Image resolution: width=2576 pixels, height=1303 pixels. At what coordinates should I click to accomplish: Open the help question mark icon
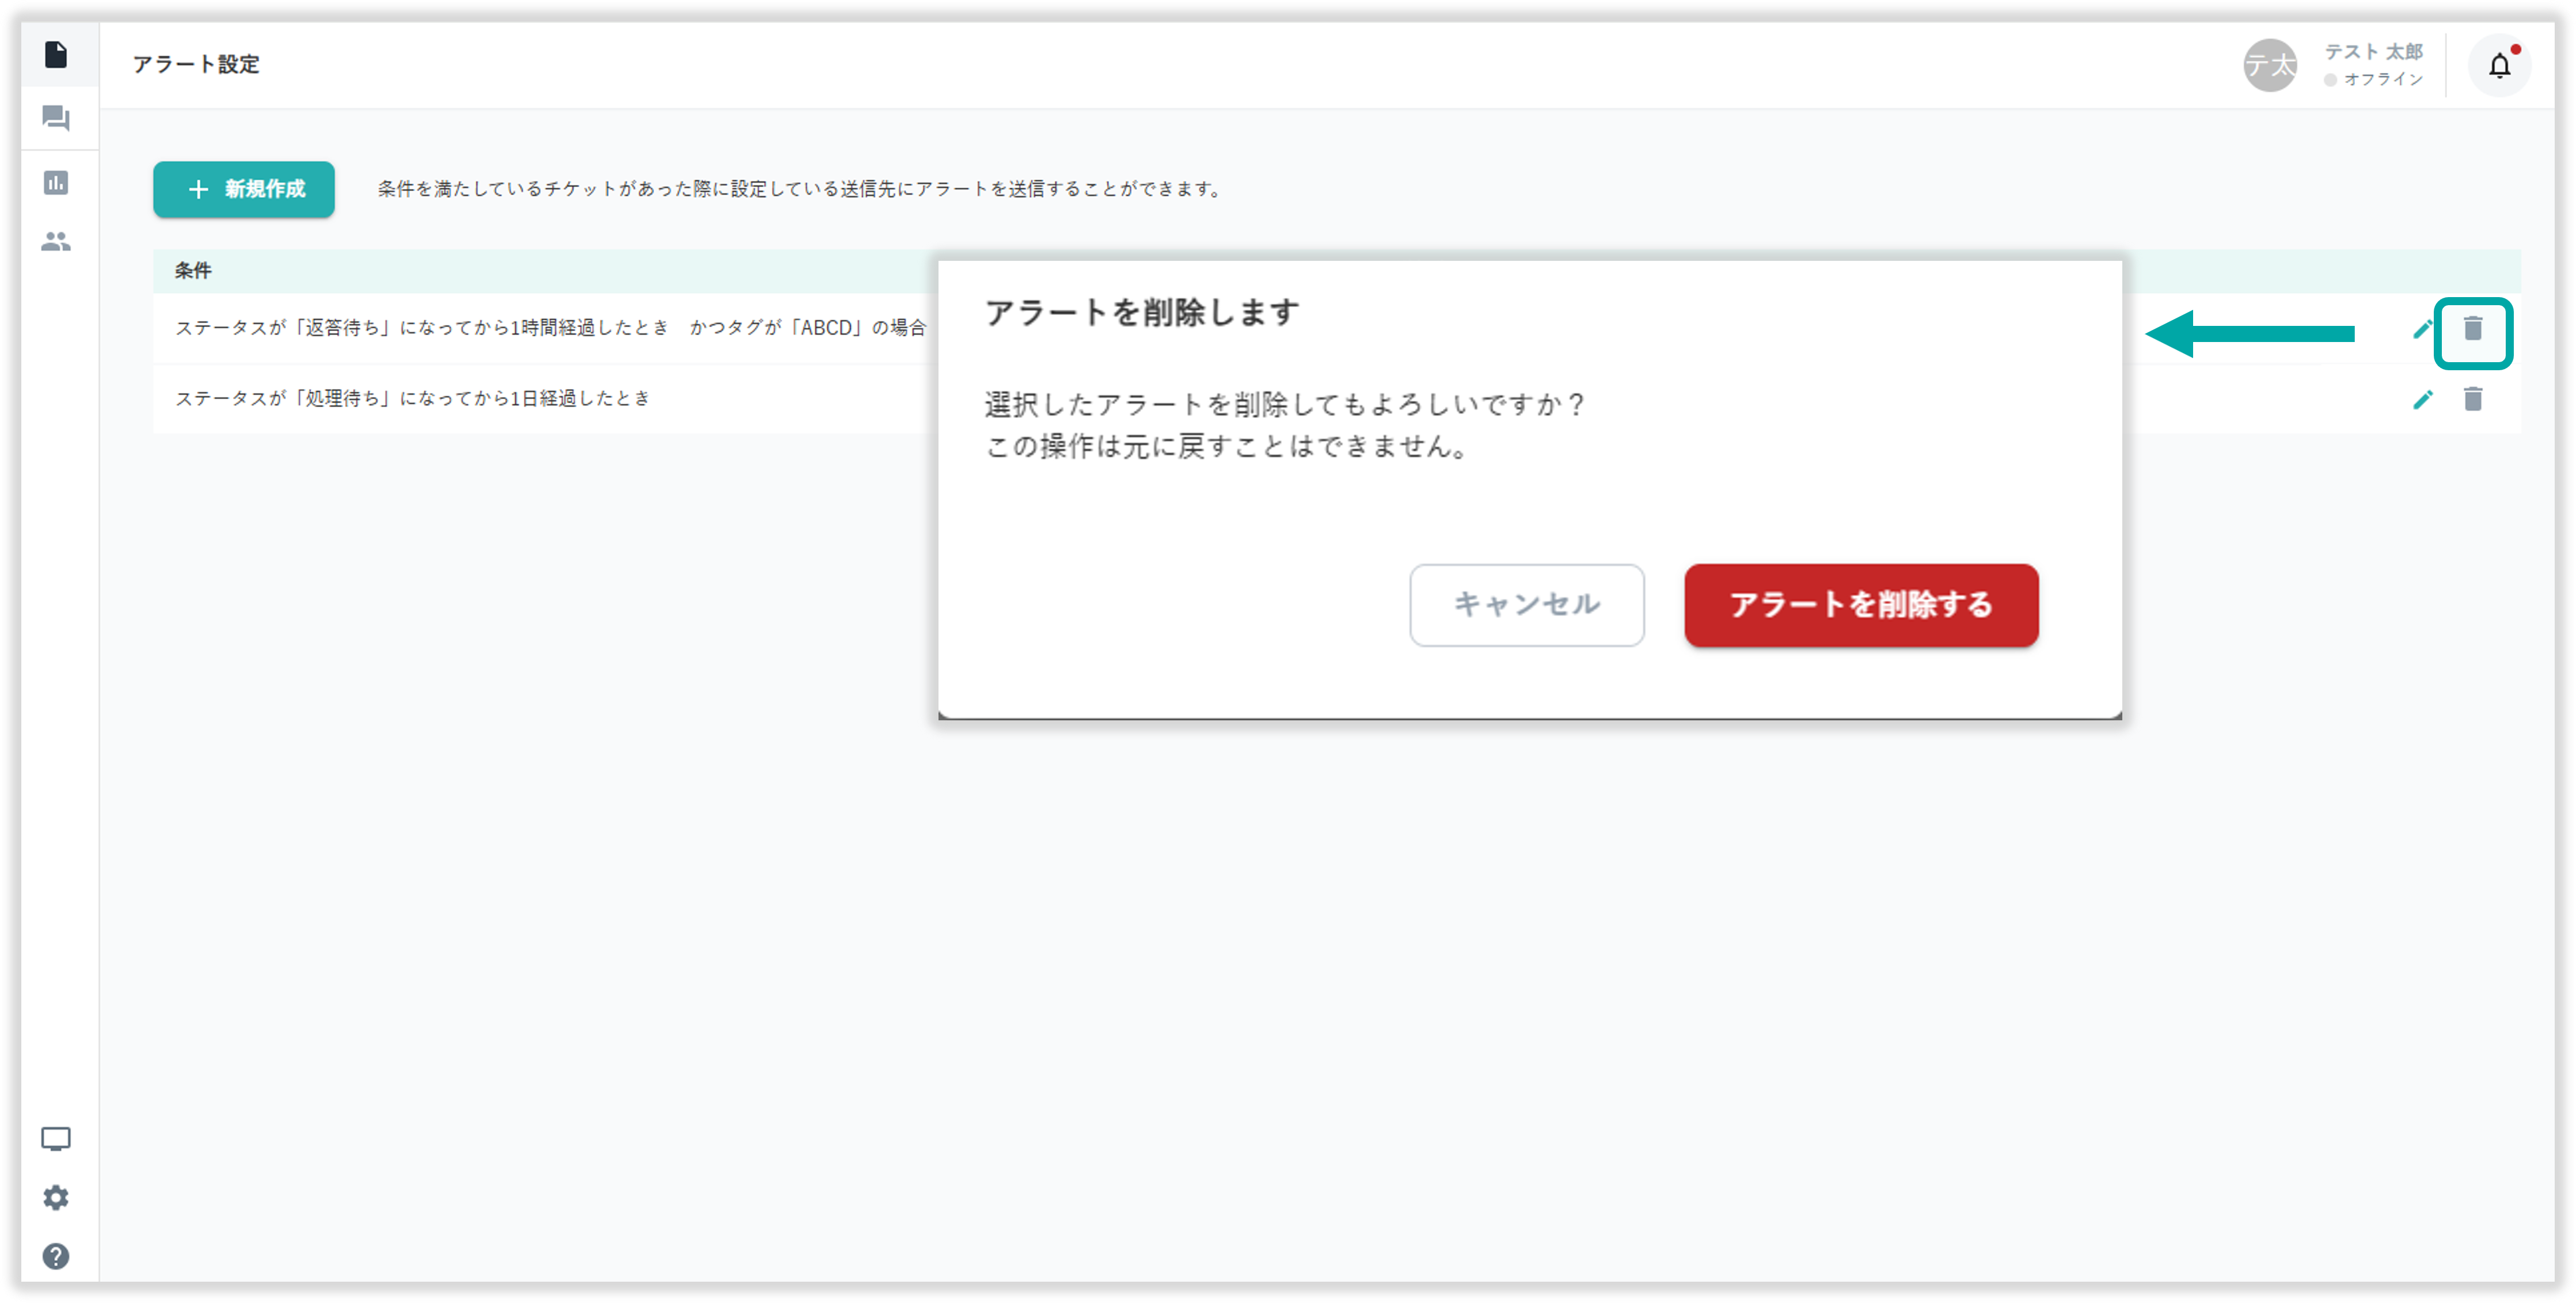click(56, 1257)
